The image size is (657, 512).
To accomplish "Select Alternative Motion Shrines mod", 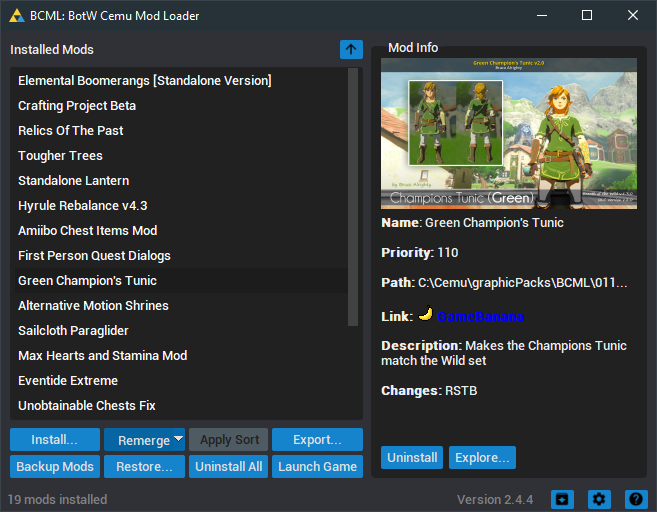I will point(181,305).
